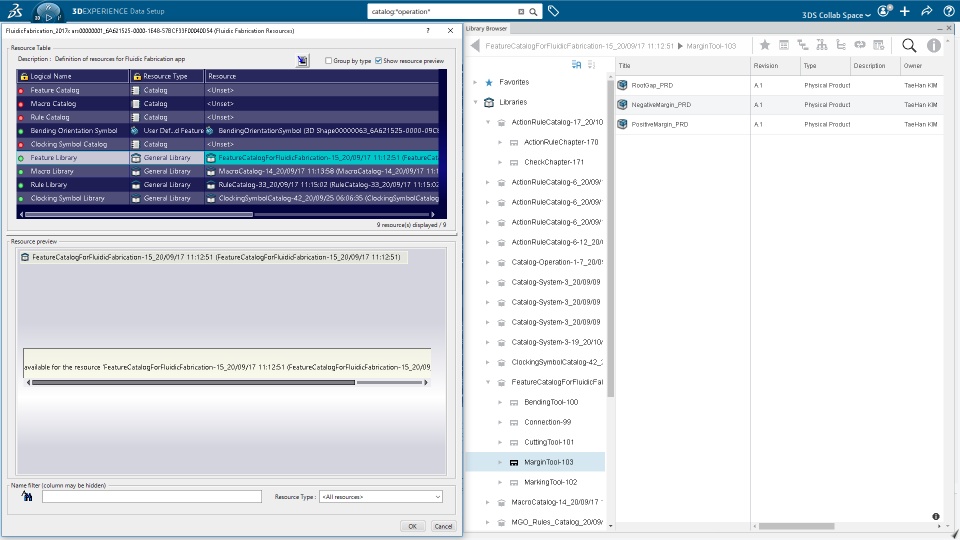The height and width of the screenshot is (540, 960).
Task: Click the RootGap_PRD product icon
Action: (x=623, y=85)
